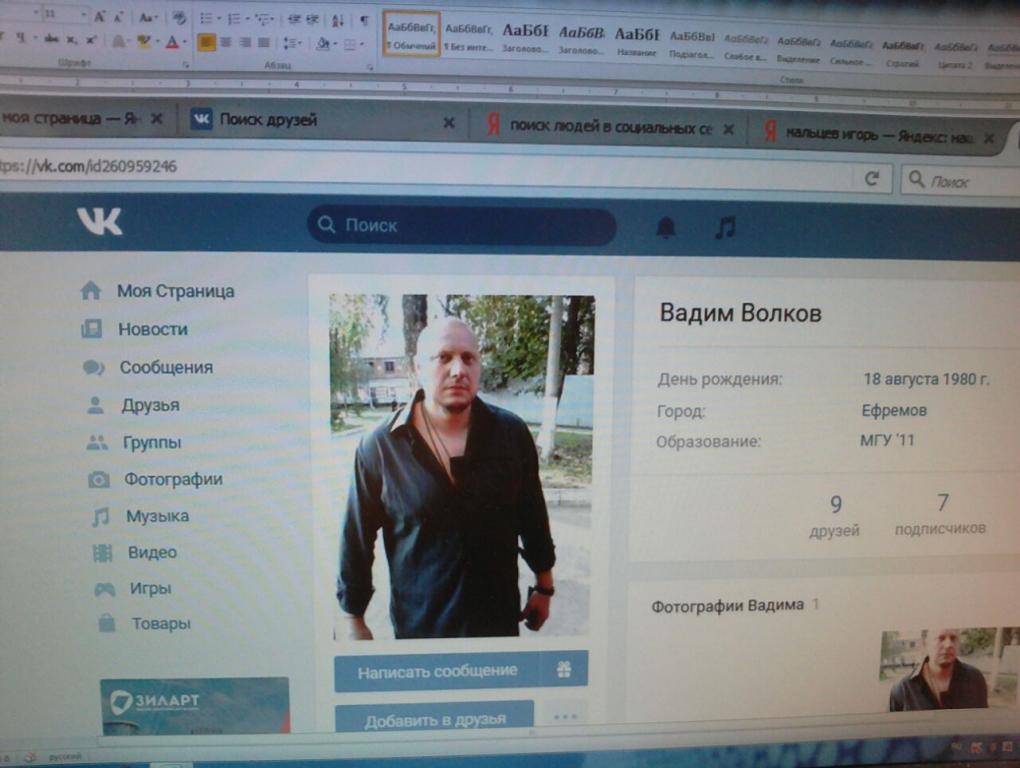Screen dimensions: 1020x768
Task: Switch to the поиск людей в социальных tab
Action: pyautogui.click(x=610, y=128)
